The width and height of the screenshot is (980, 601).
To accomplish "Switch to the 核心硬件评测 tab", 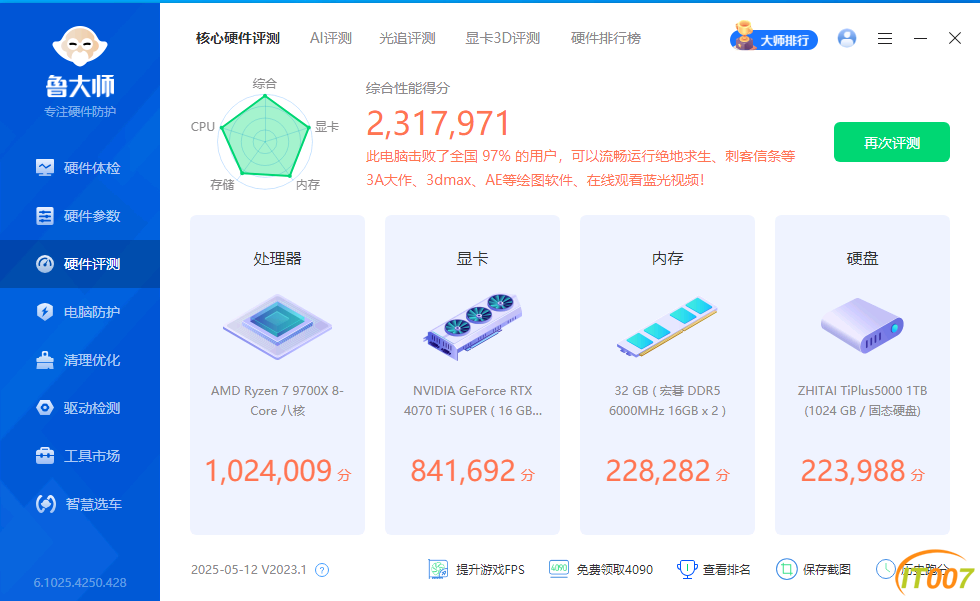I will (x=238, y=38).
